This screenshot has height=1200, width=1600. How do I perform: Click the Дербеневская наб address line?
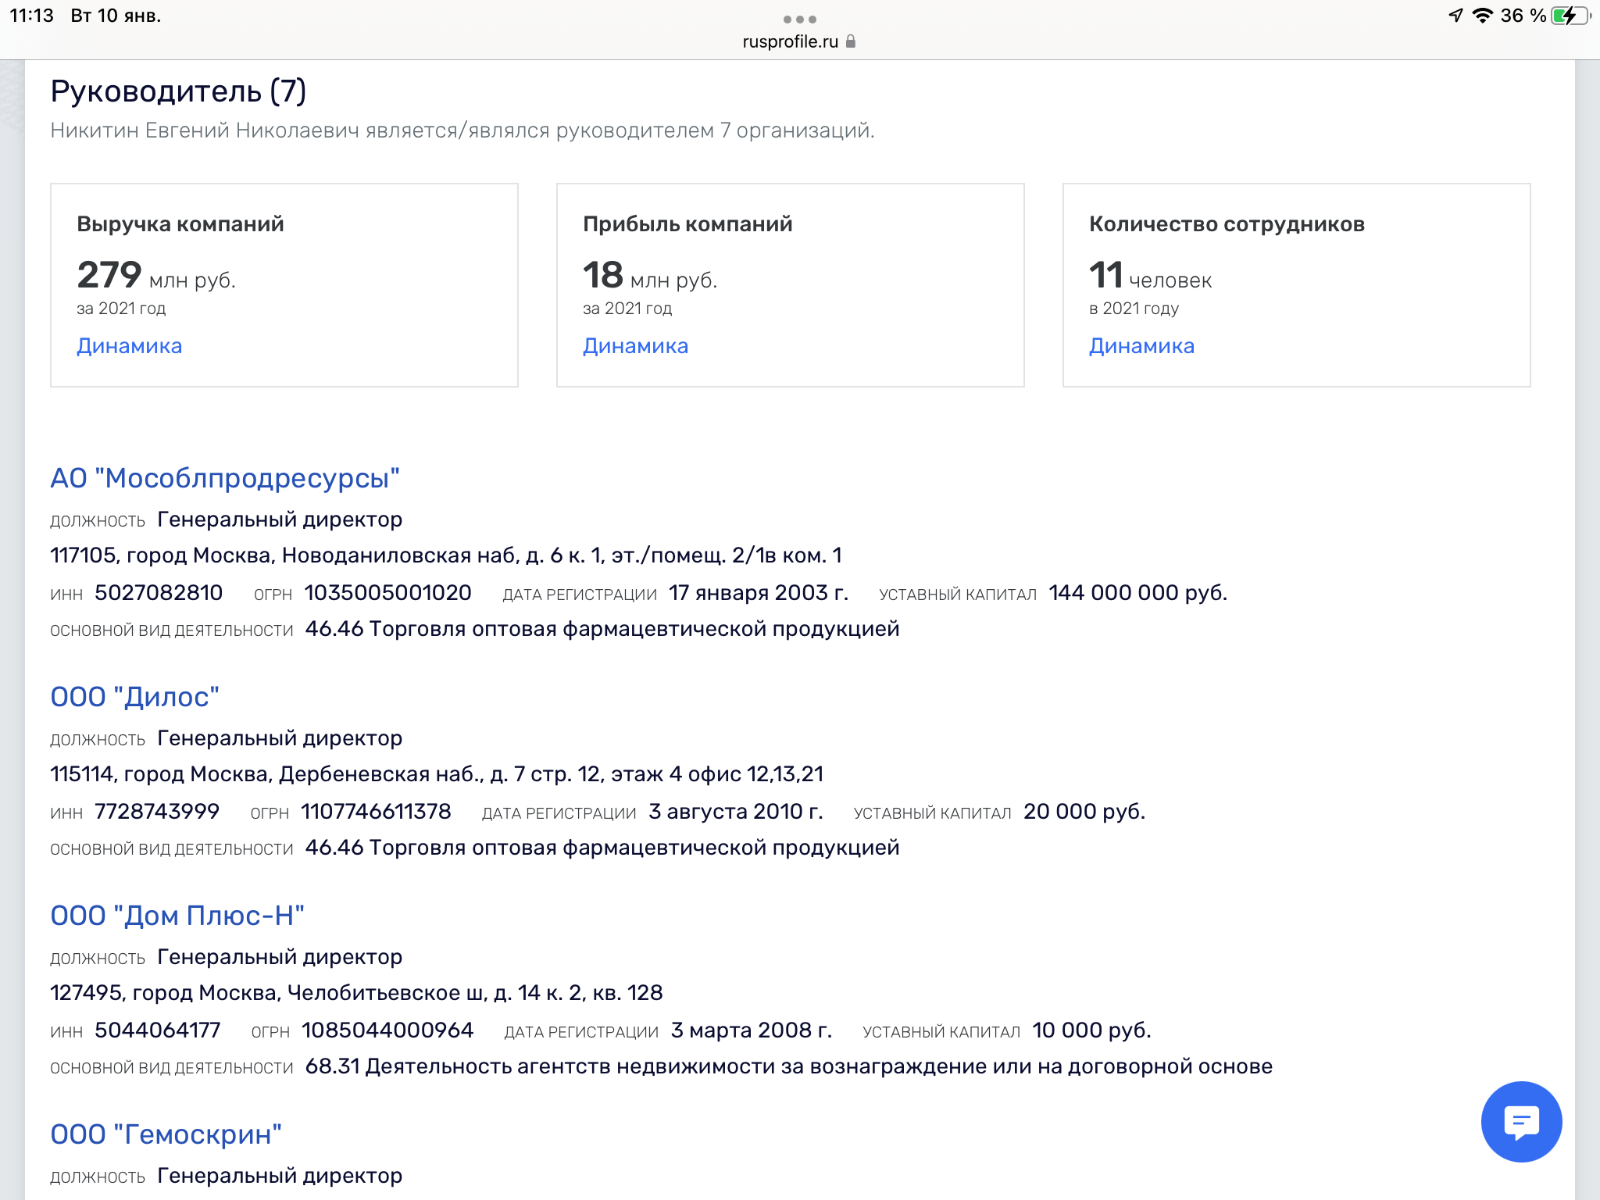click(437, 775)
